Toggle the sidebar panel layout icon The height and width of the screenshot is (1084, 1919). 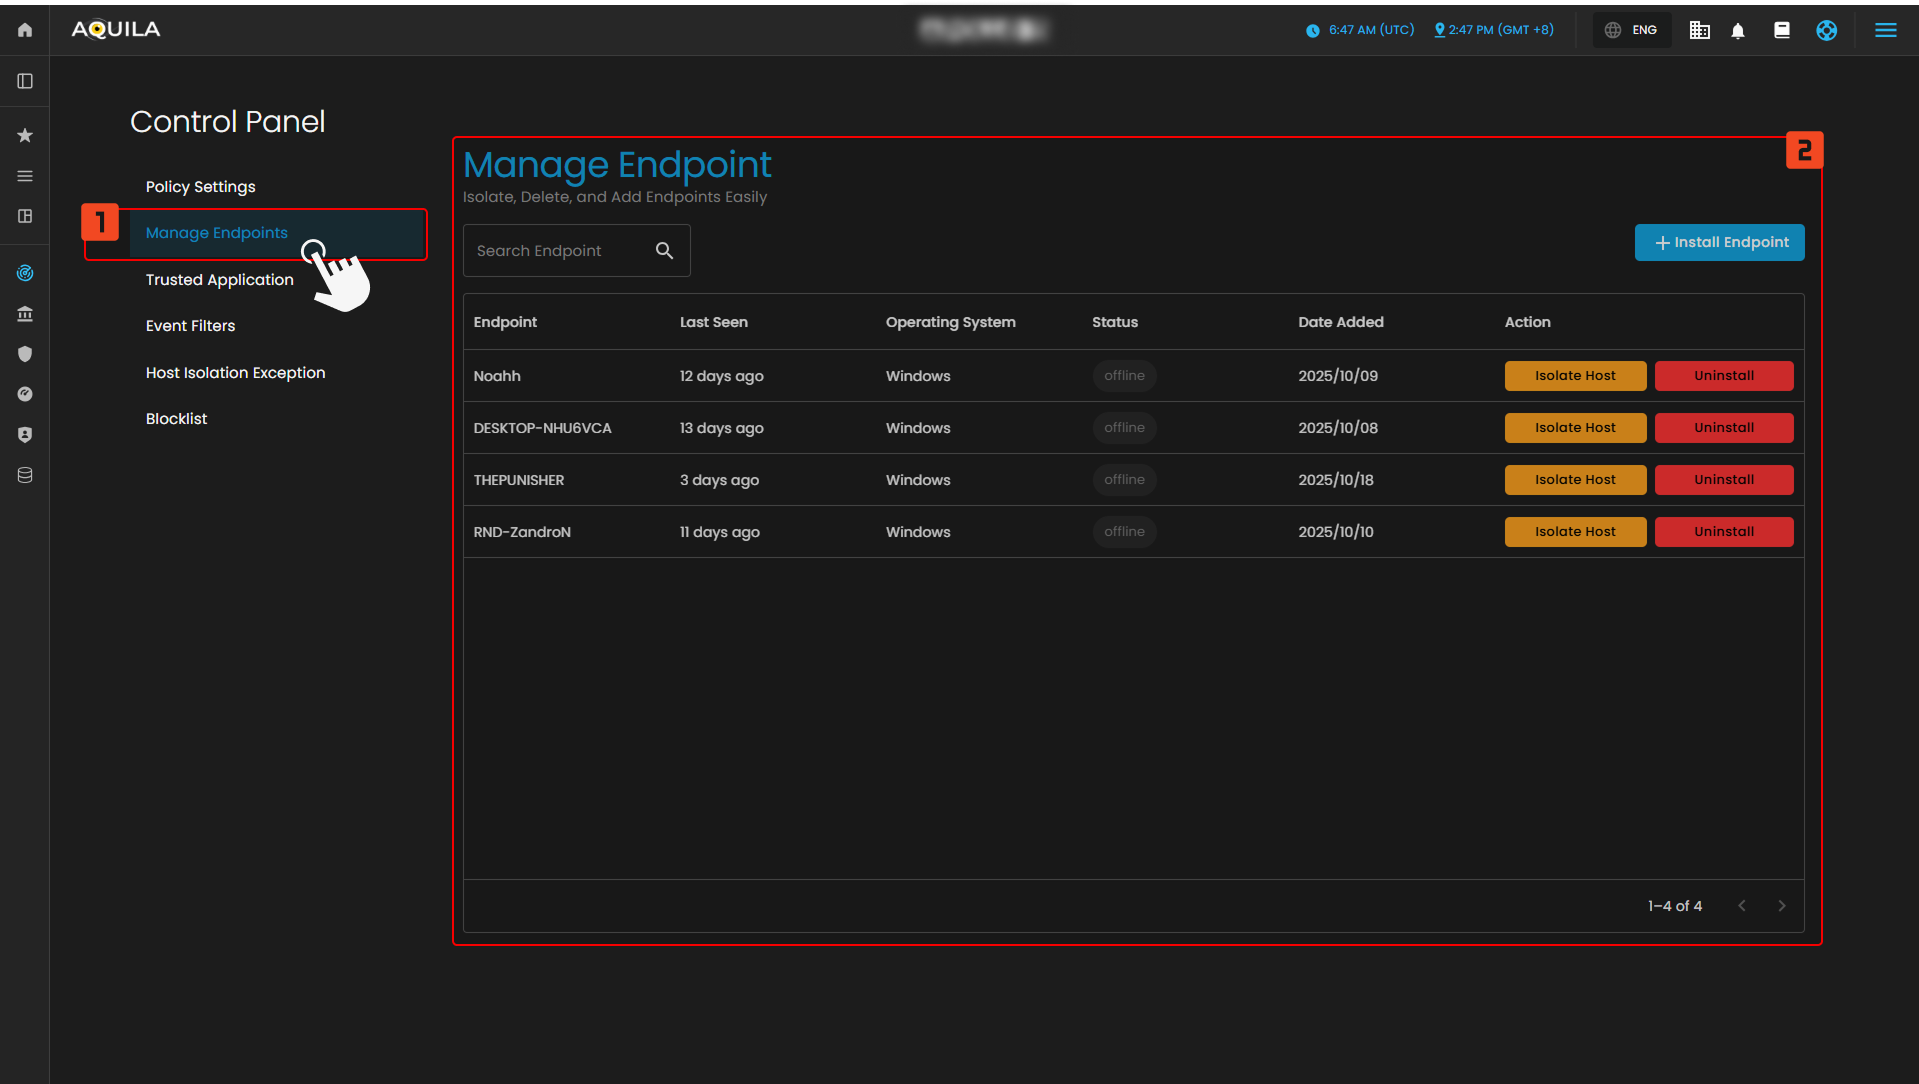pos(25,81)
